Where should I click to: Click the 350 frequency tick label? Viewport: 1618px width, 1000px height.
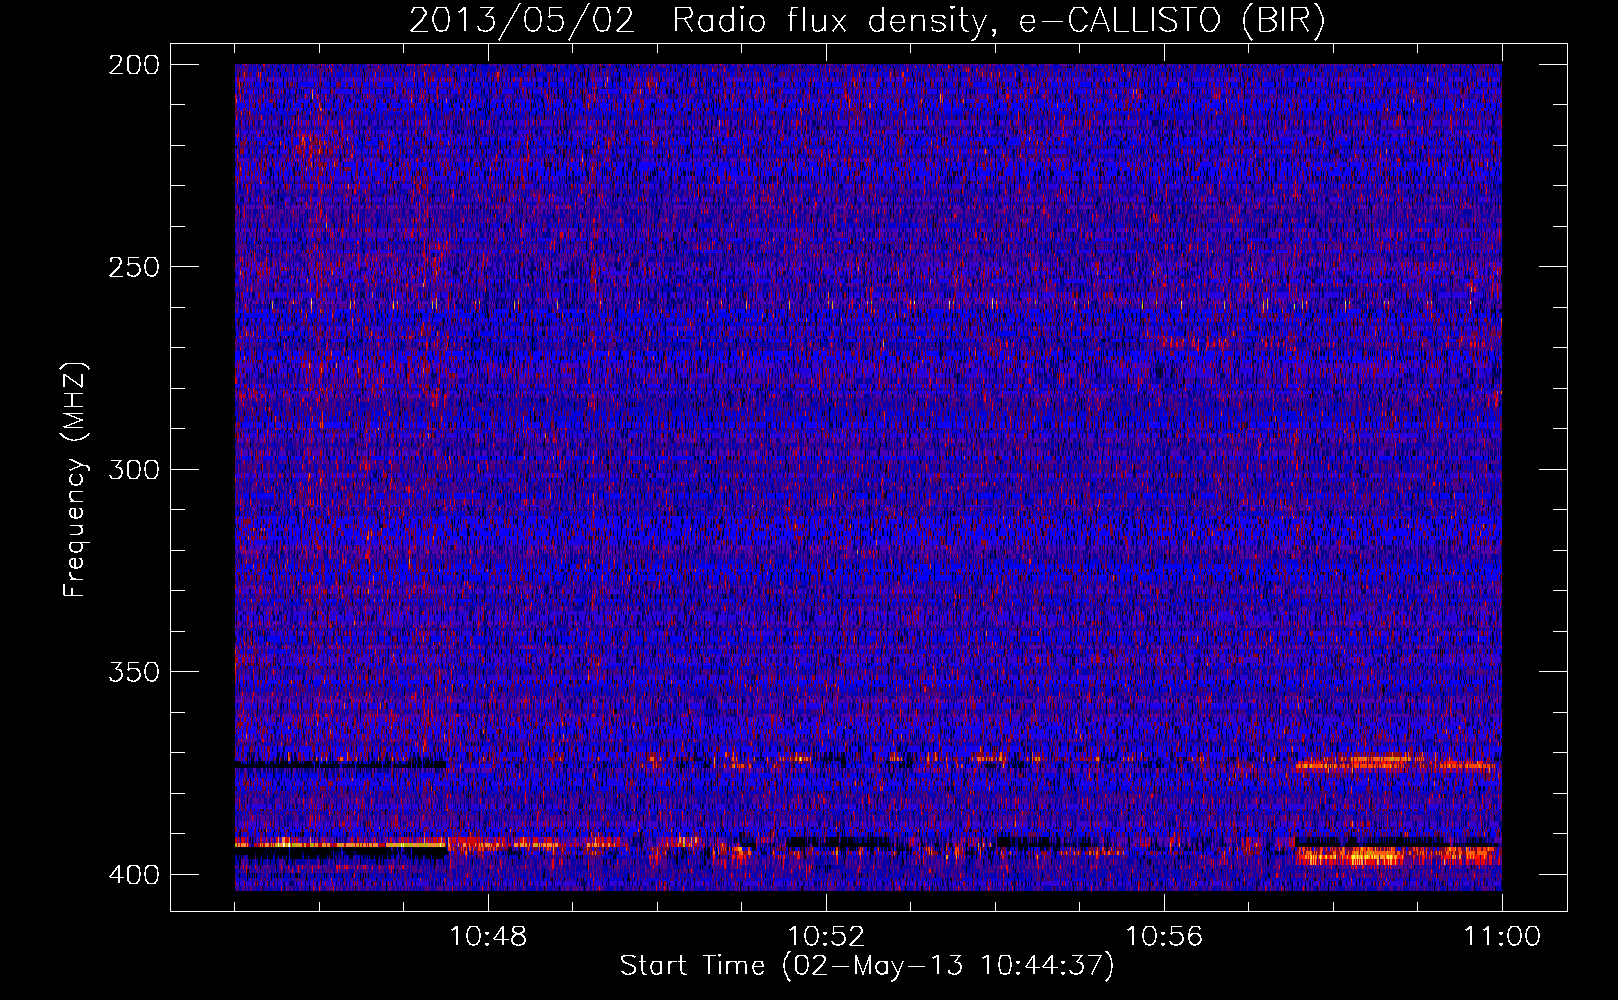click(134, 672)
